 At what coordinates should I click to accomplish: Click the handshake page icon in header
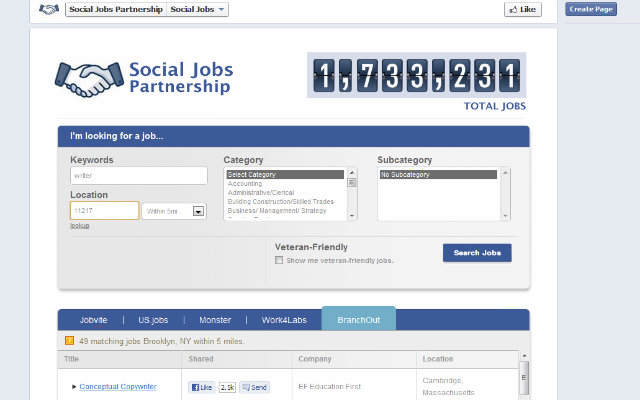tap(49, 9)
